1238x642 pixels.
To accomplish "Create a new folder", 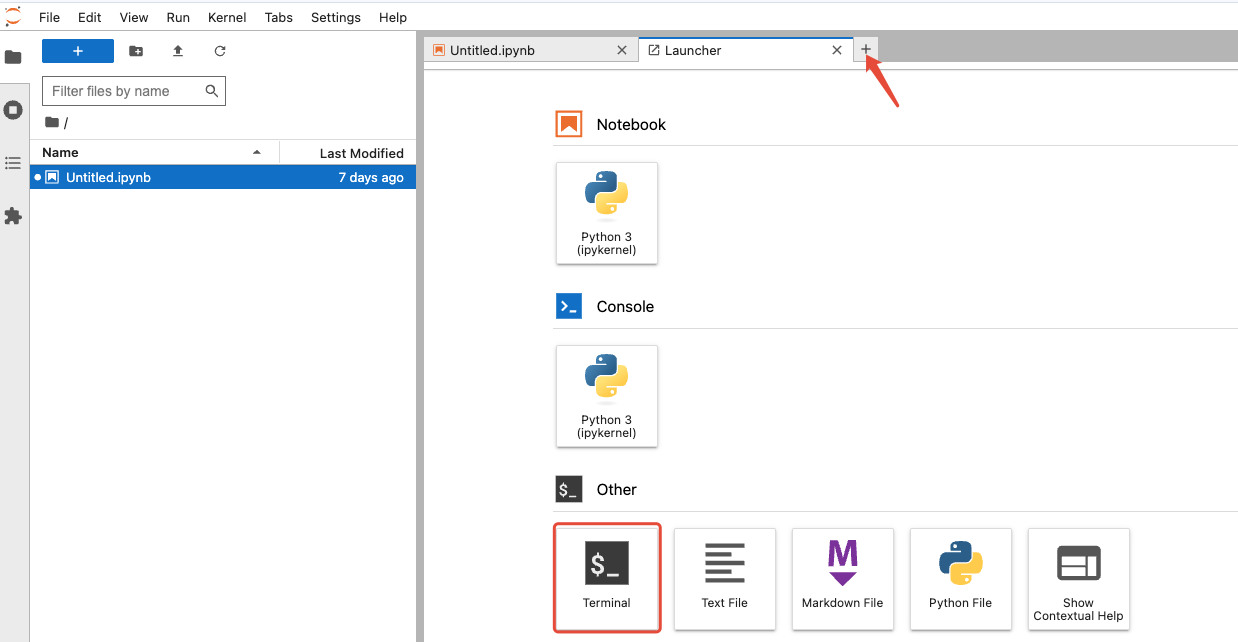I will pos(136,51).
